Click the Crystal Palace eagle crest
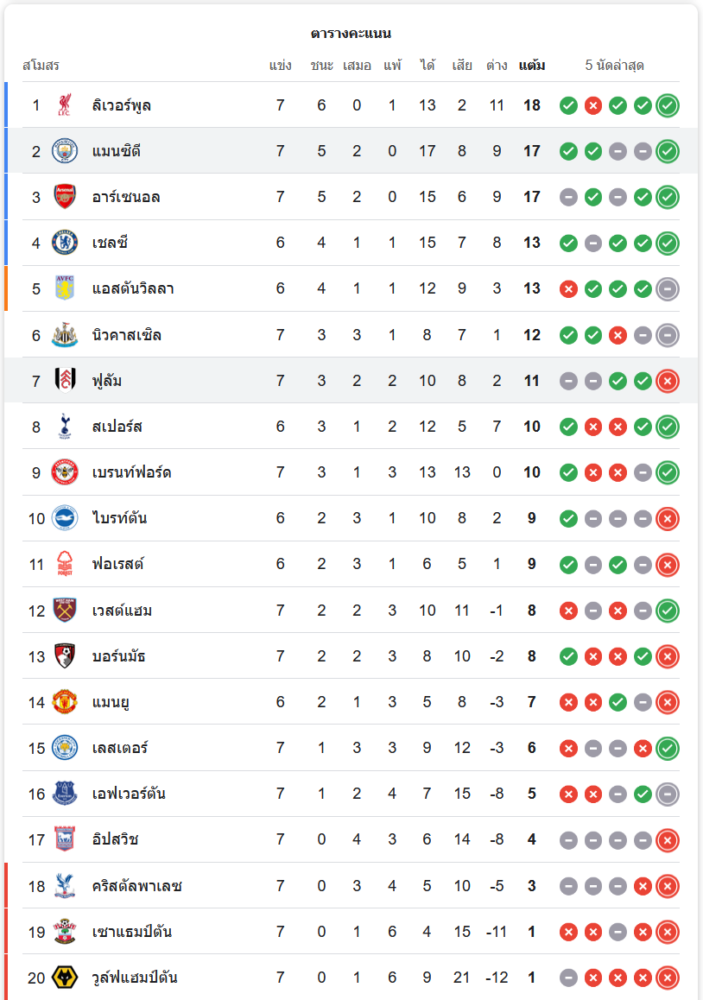703x1000 pixels. tap(65, 886)
